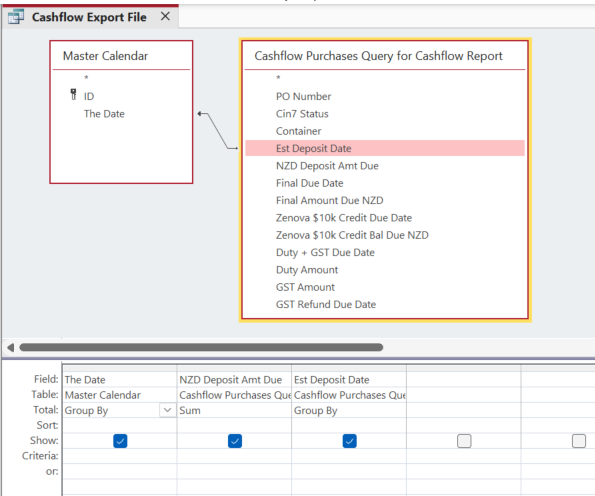This screenshot has width=595, height=496.
Task: Select ID field in Master Calendar
Action: click(x=89, y=96)
